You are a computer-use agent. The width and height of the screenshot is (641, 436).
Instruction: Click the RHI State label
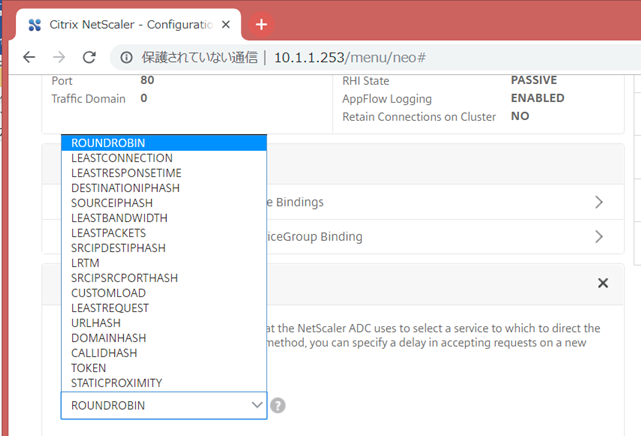coord(365,81)
